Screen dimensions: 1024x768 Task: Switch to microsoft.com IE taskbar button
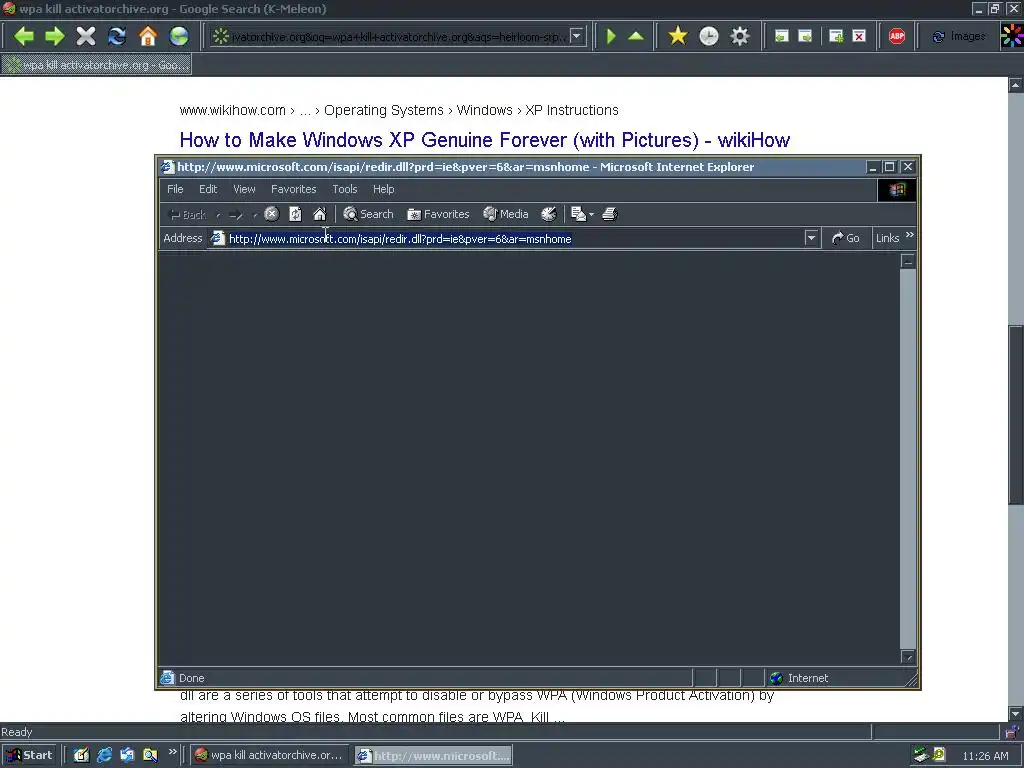click(x=434, y=755)
